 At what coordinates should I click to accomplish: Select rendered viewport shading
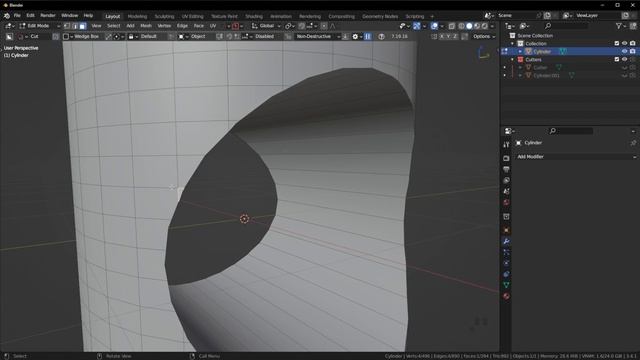click(x=484, y=26)
